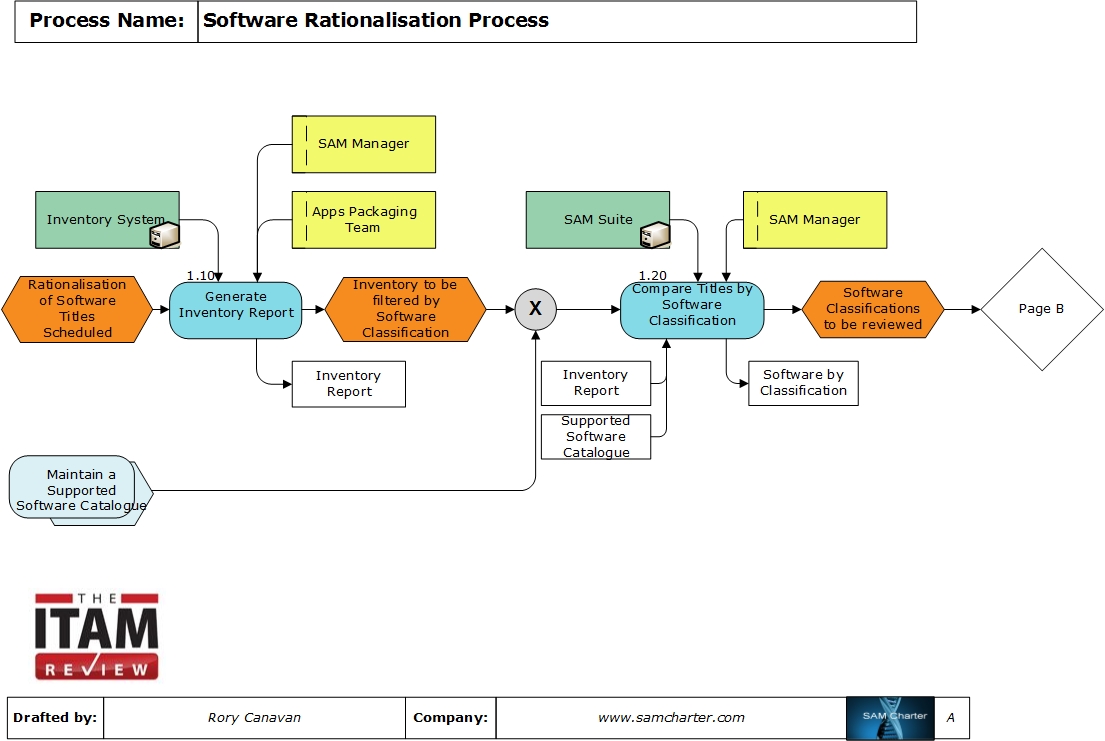The image size is (1105, 741).
Task: Select the Generate Inventory Report process box
Action: click(x=236, y=310)
